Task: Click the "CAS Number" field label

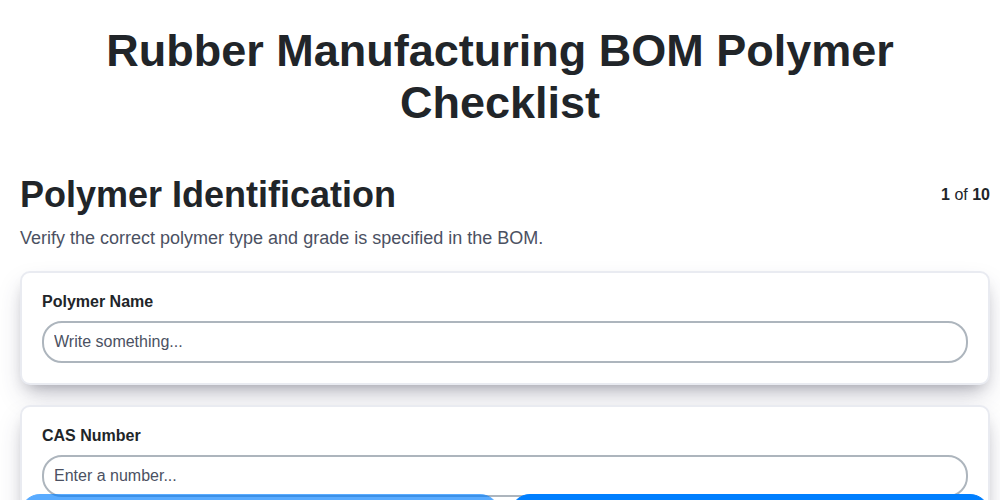Action: coord(91,435)
